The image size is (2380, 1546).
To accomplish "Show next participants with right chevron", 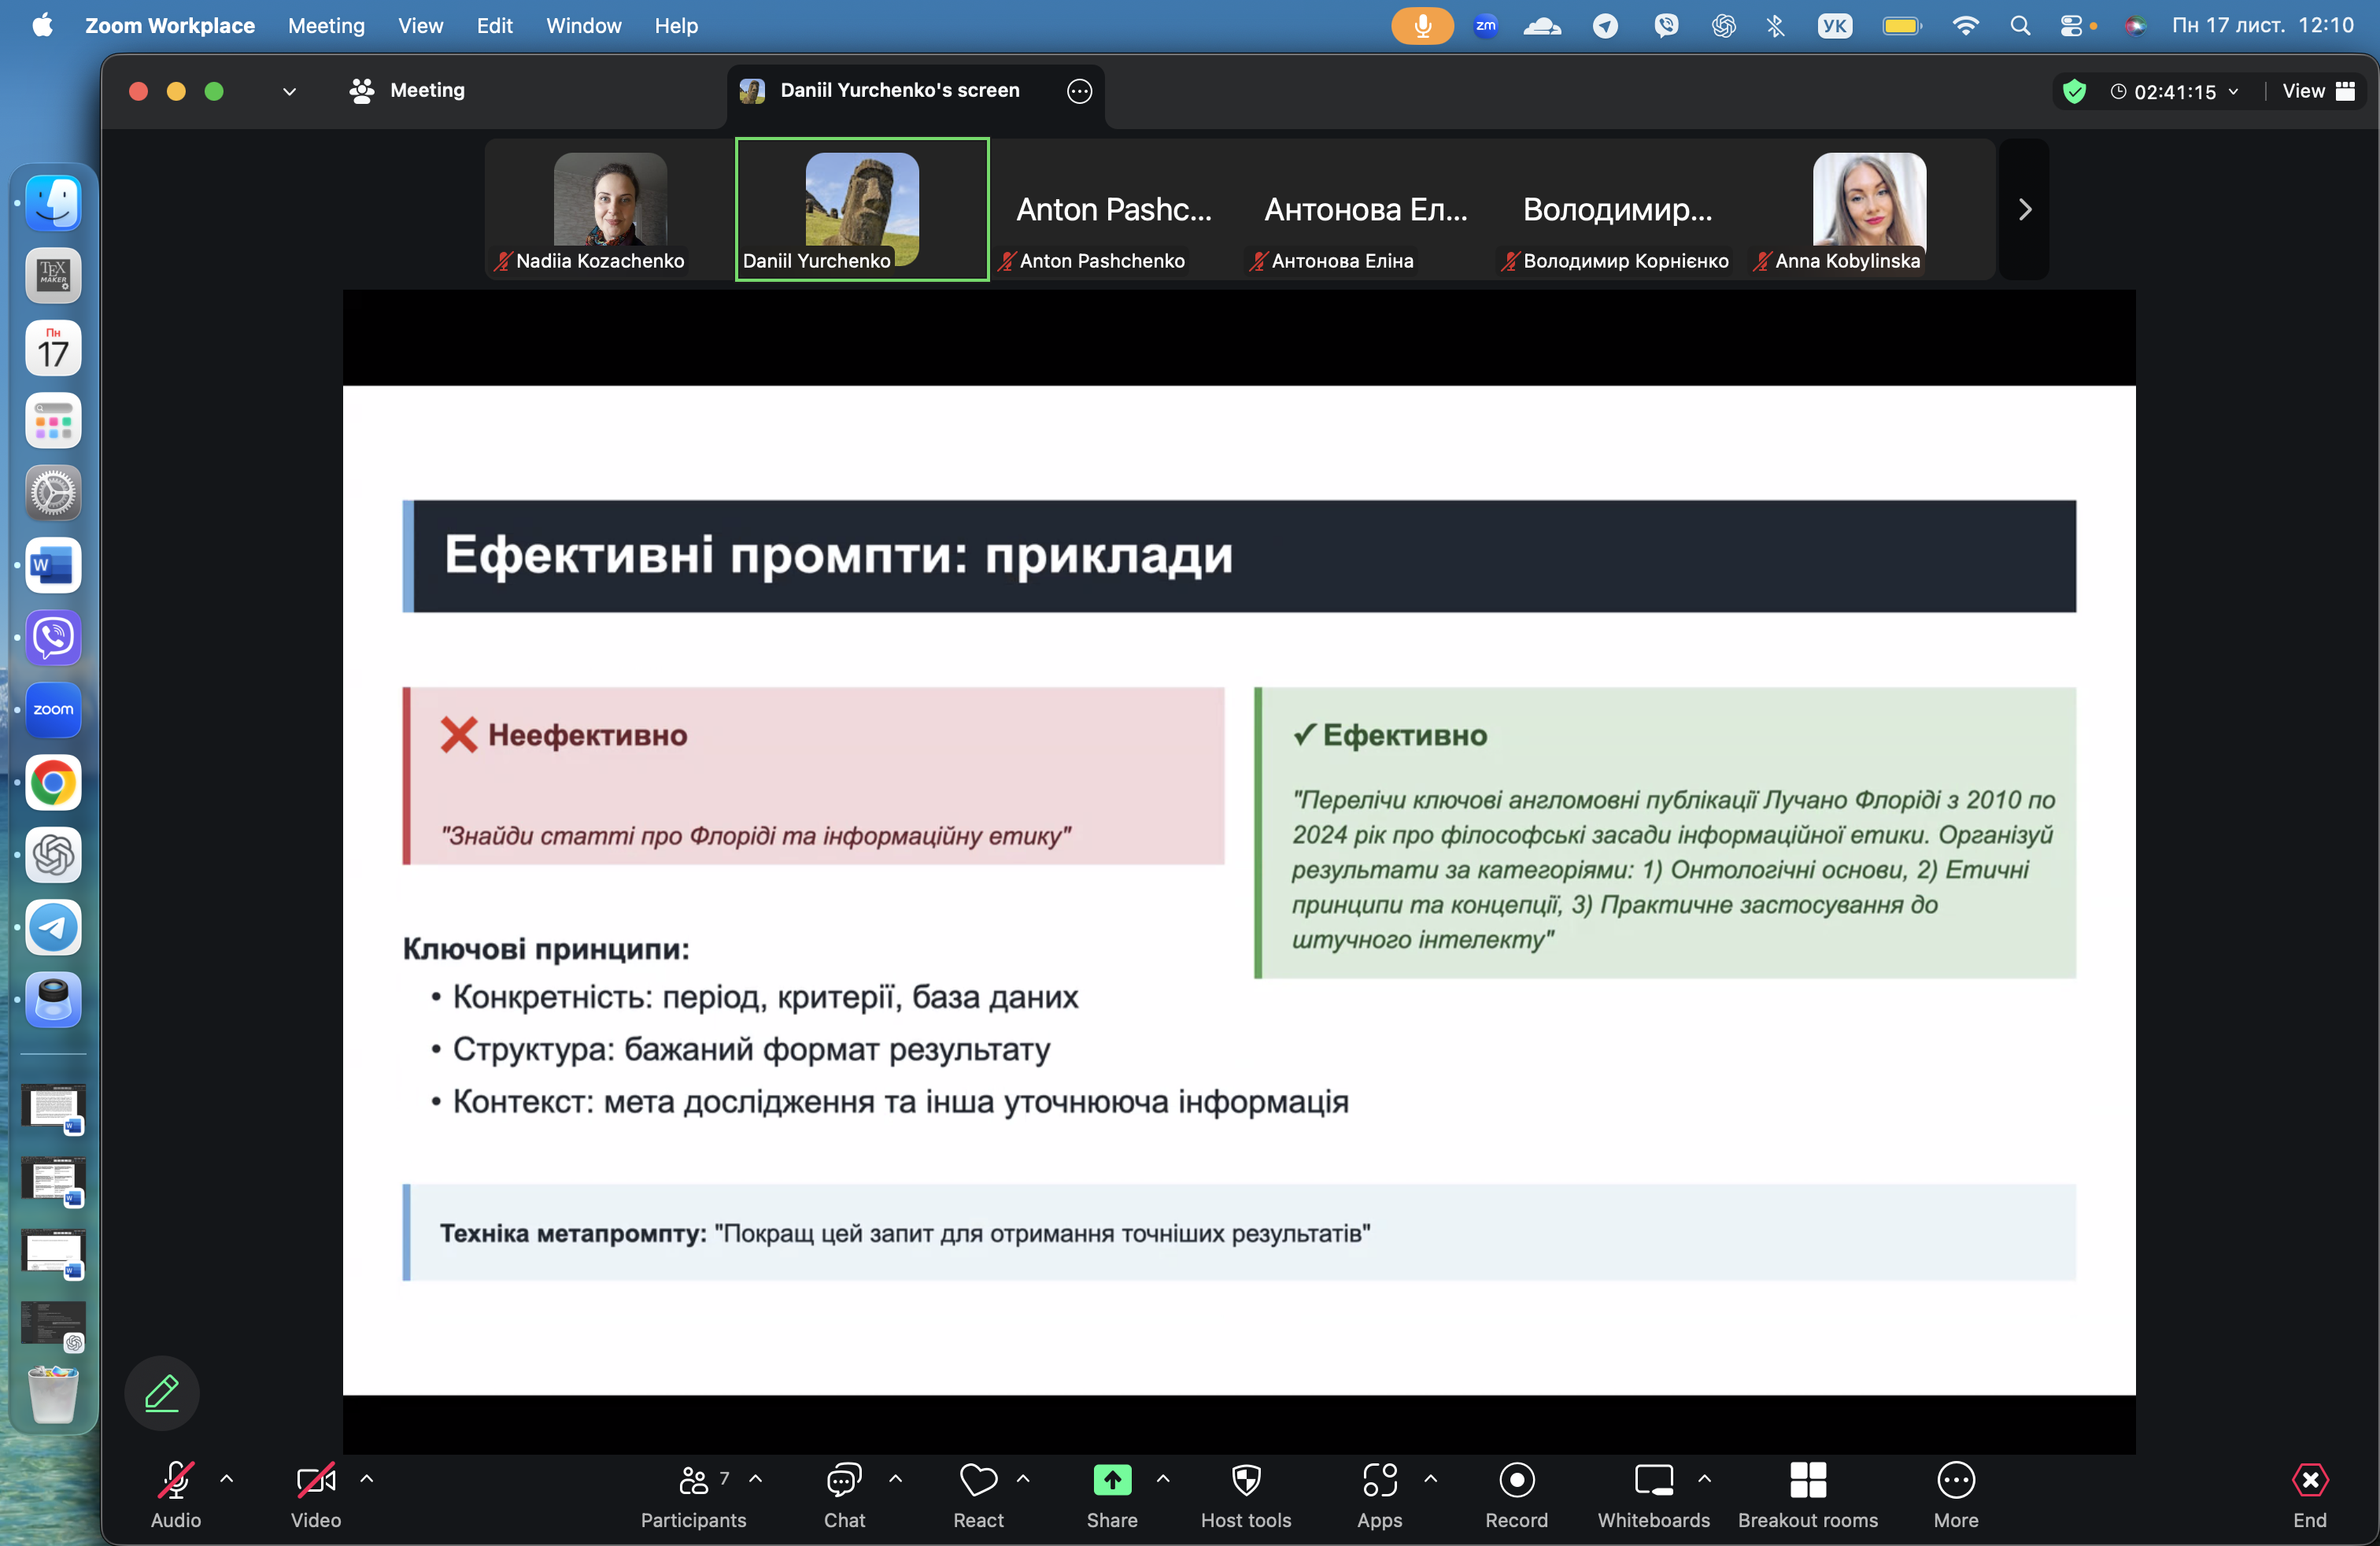I will (2024, 209).
